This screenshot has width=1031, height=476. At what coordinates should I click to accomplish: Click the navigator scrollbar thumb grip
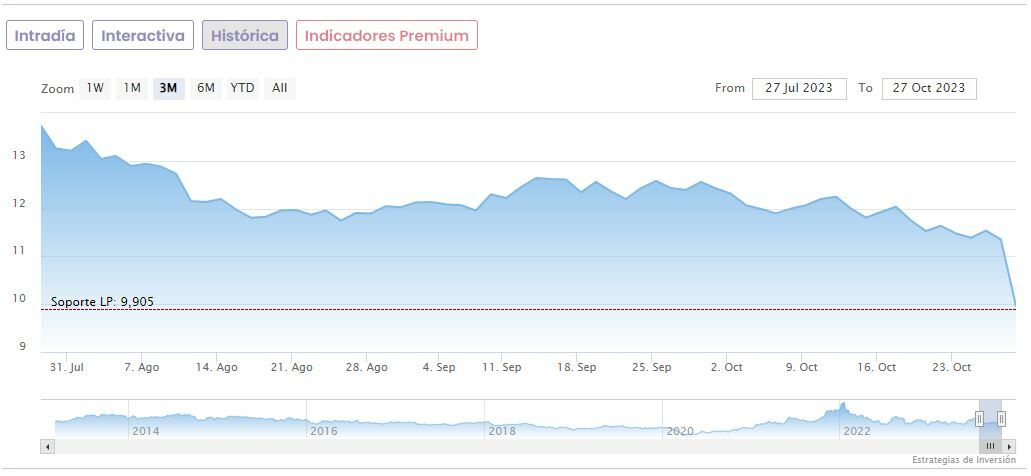[x=990, y=445]
